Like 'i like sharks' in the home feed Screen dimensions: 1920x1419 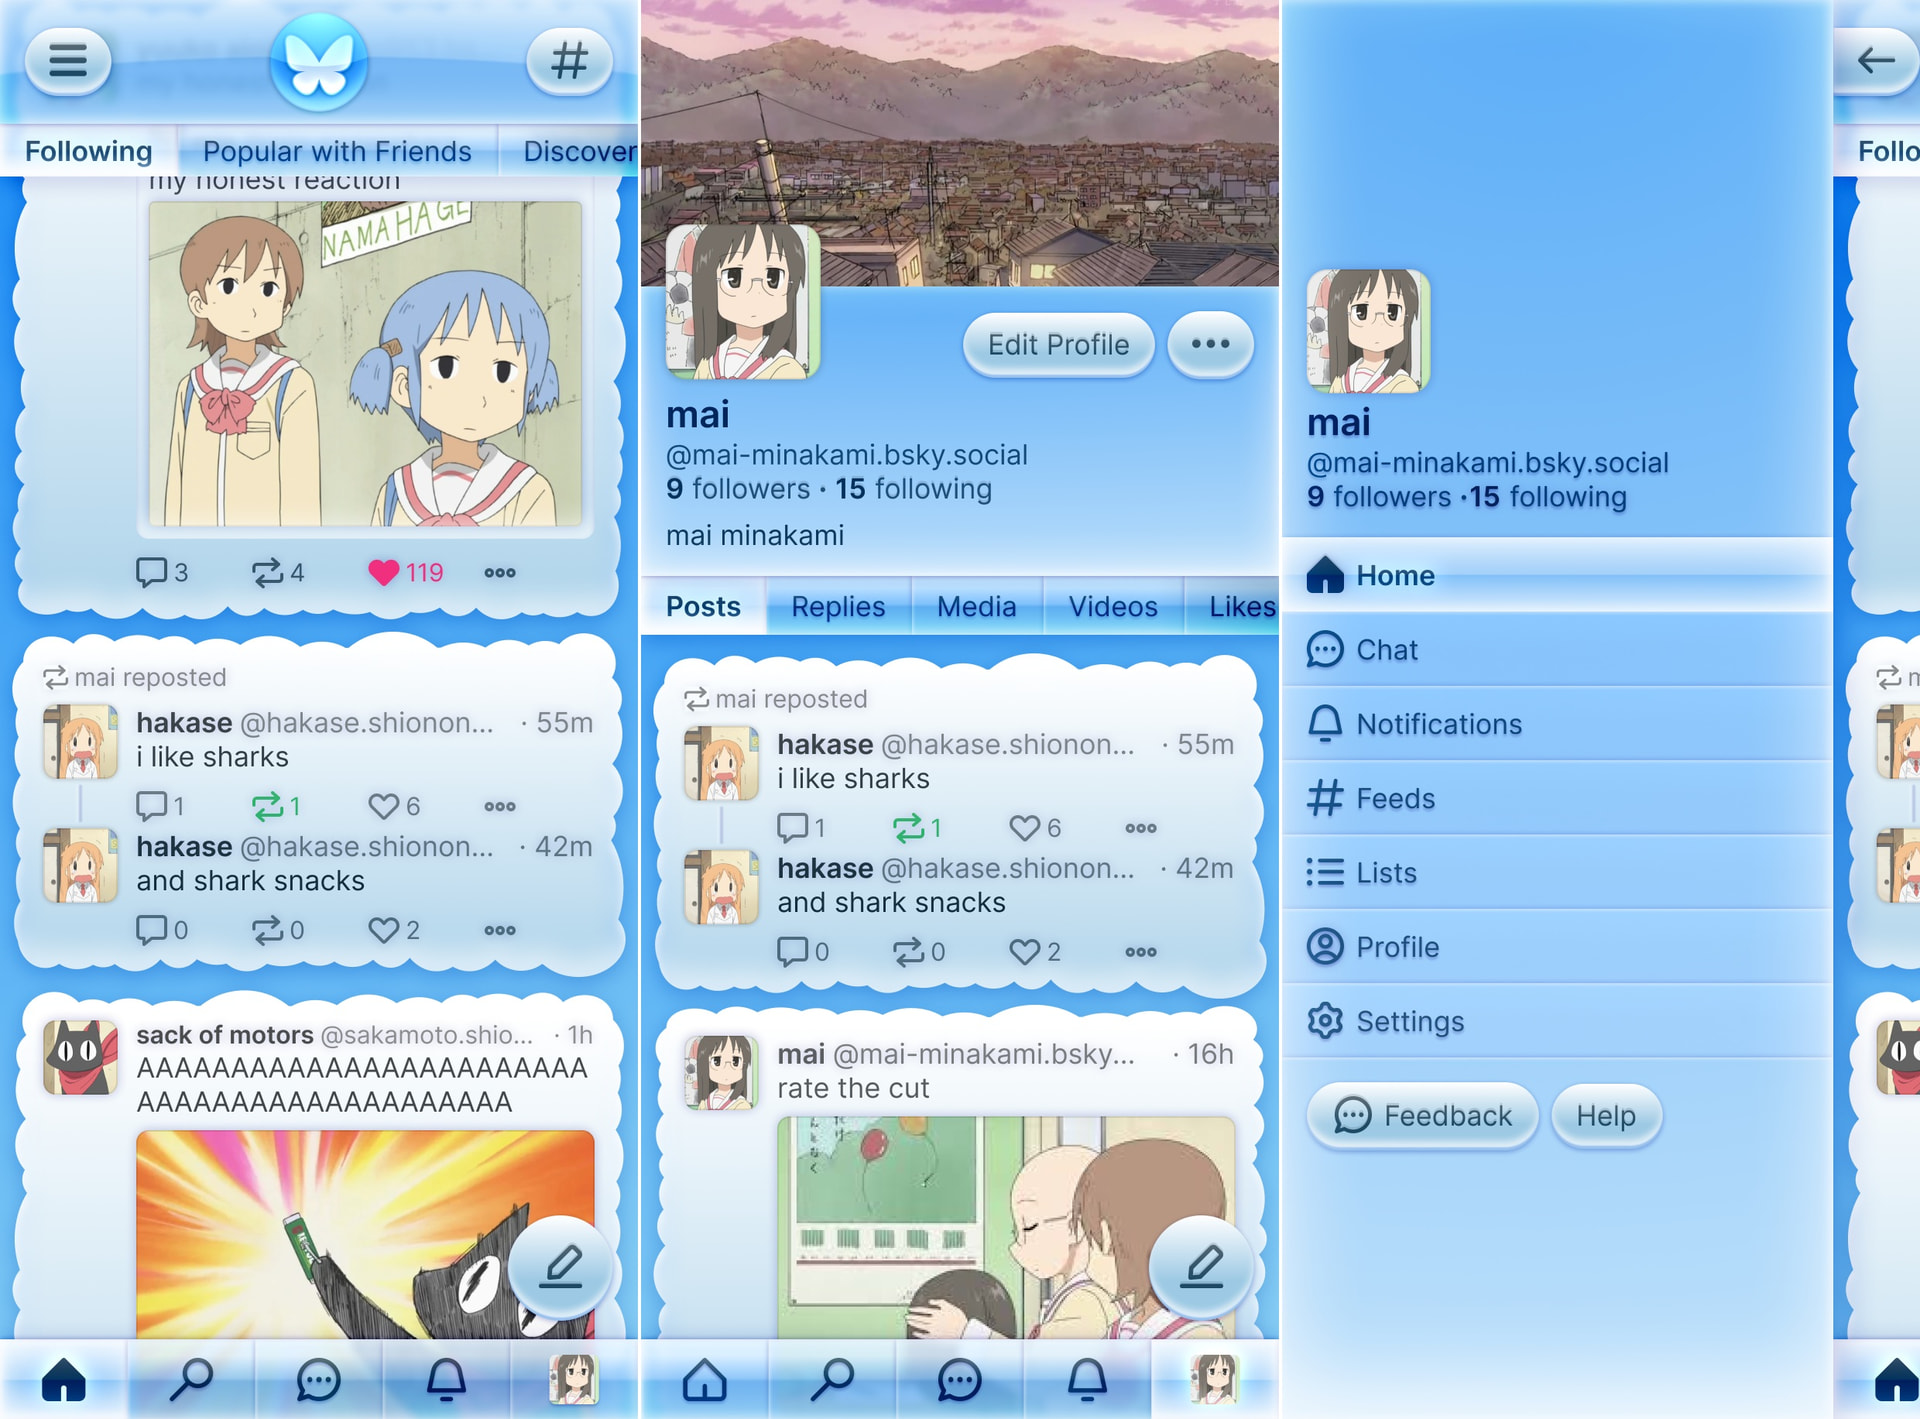(x=394, y=806)
